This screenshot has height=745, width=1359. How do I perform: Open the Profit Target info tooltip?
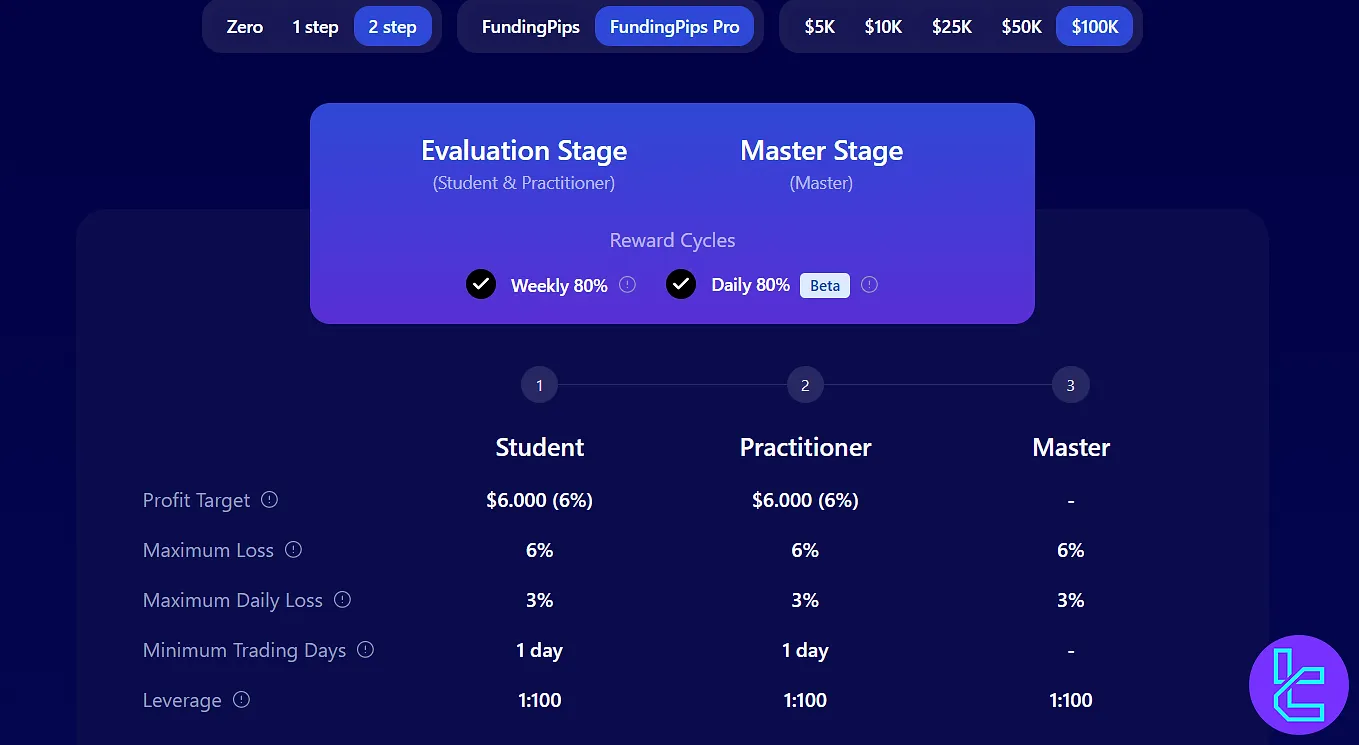tap(269, 499)
